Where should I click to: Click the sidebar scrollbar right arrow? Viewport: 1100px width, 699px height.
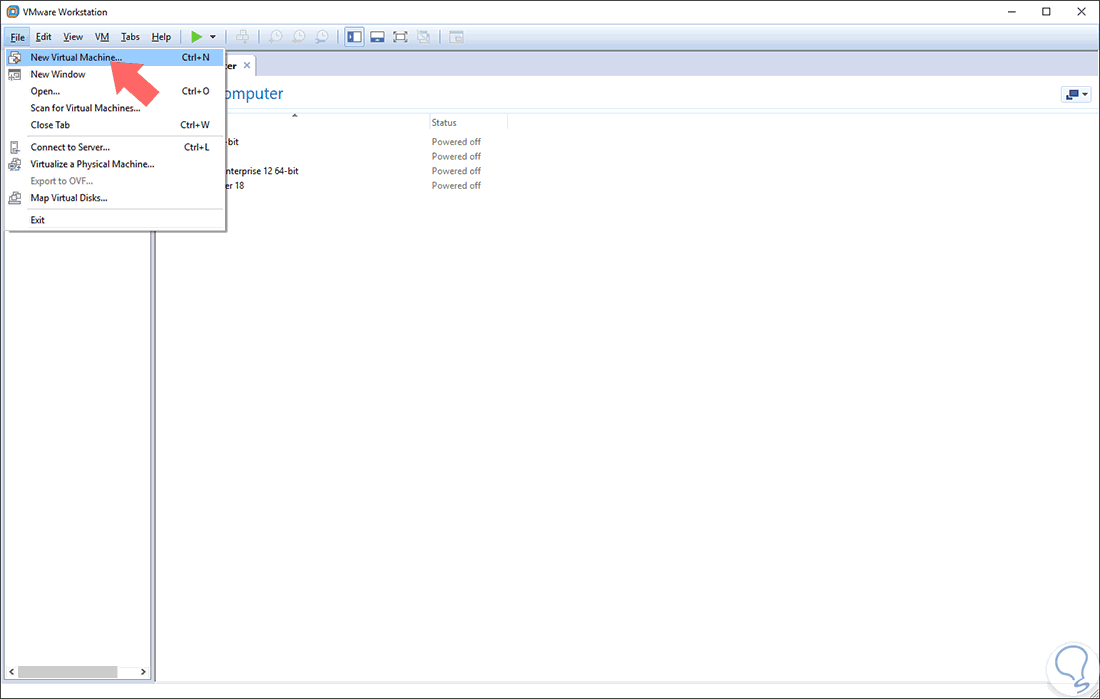(x=142, y=671)
